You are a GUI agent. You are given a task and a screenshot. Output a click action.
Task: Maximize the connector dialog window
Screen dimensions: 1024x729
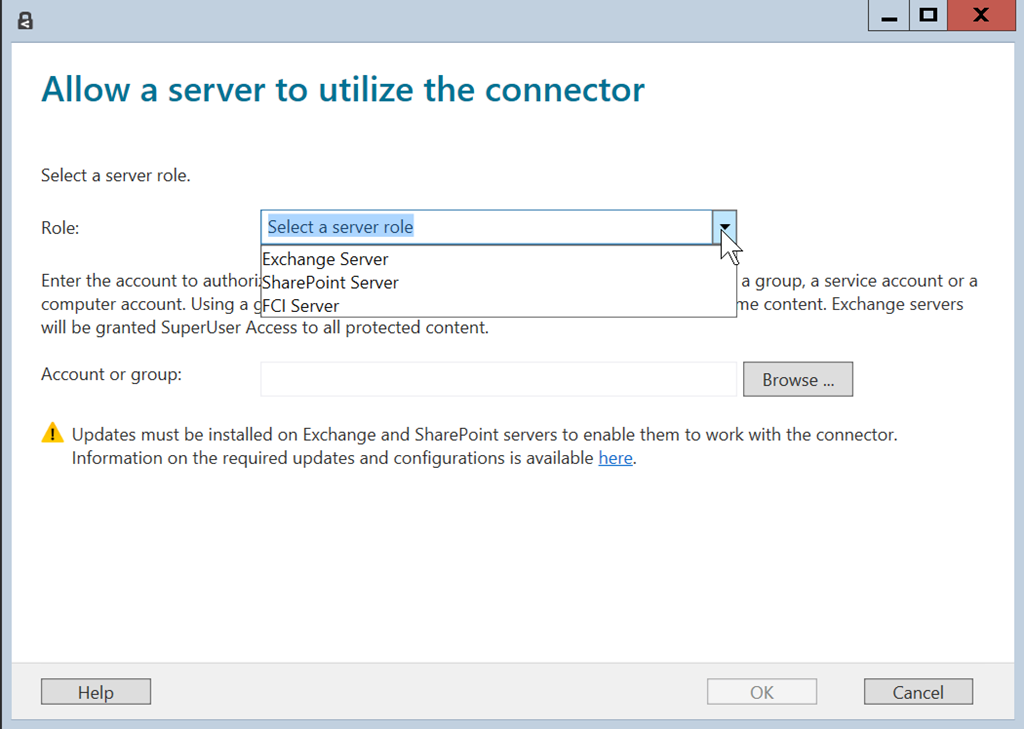tap(929, 16)
